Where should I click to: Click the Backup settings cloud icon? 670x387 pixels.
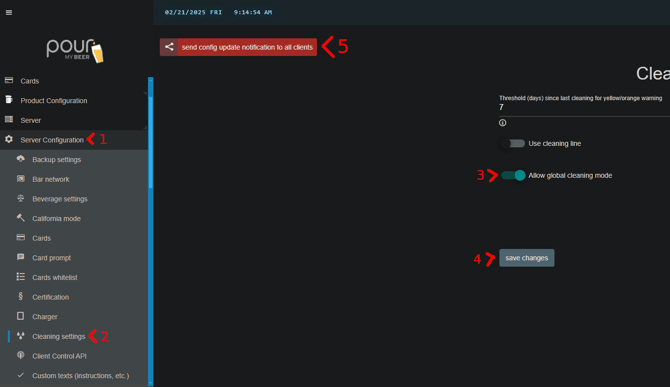pyautogui.click(x=21, y=159)
